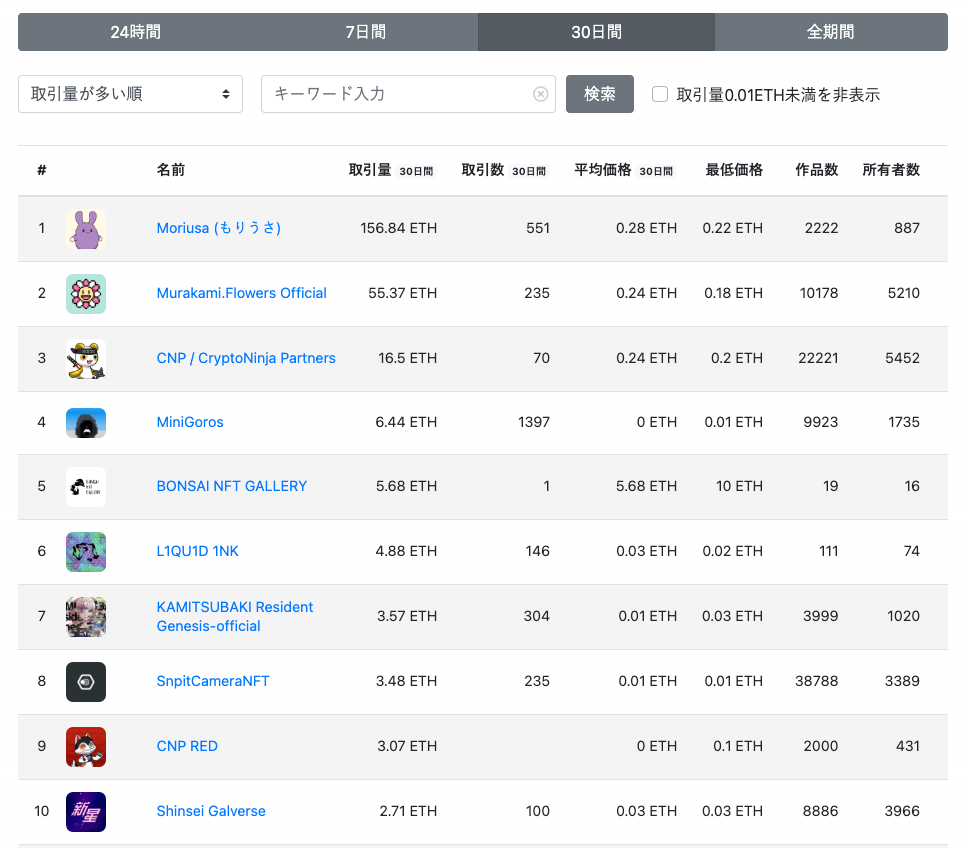
Task: Open the Moriusa (もりうさ) collection link
Action: [219, 228]
